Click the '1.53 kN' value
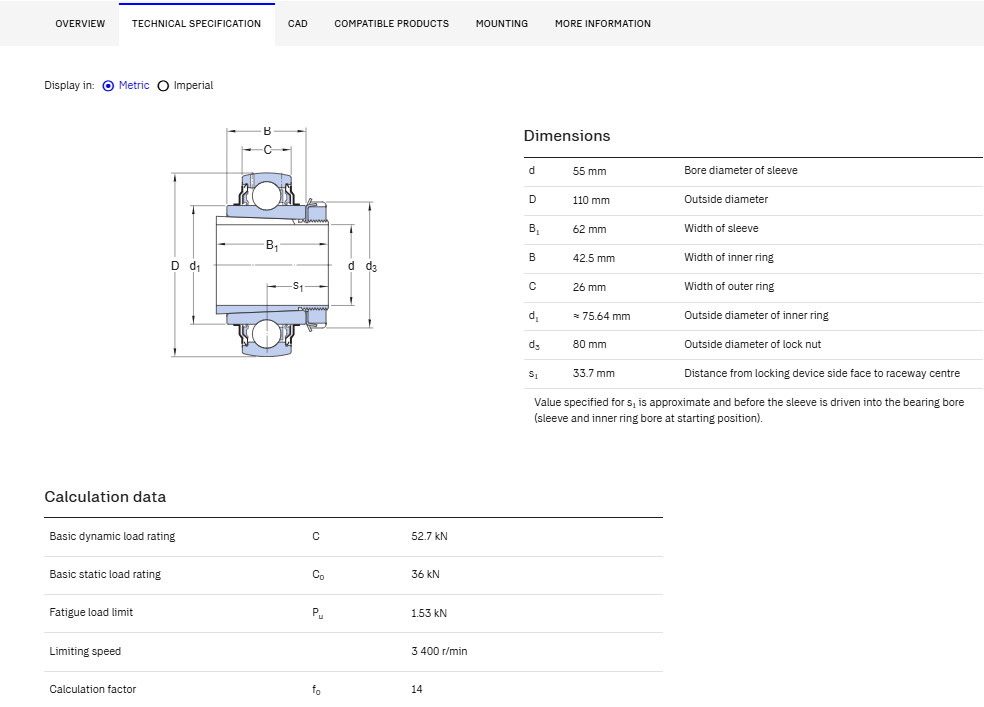The width and height of the screenshot is (984, 707). (429, 614)
